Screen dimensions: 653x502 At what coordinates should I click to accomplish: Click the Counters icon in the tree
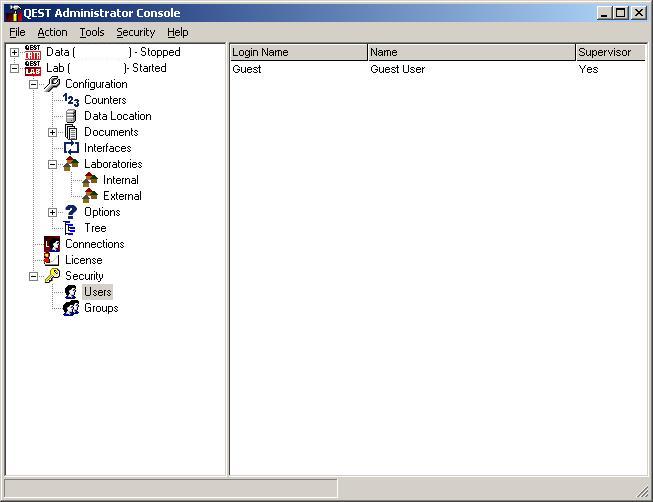click(x=71, y=100)
